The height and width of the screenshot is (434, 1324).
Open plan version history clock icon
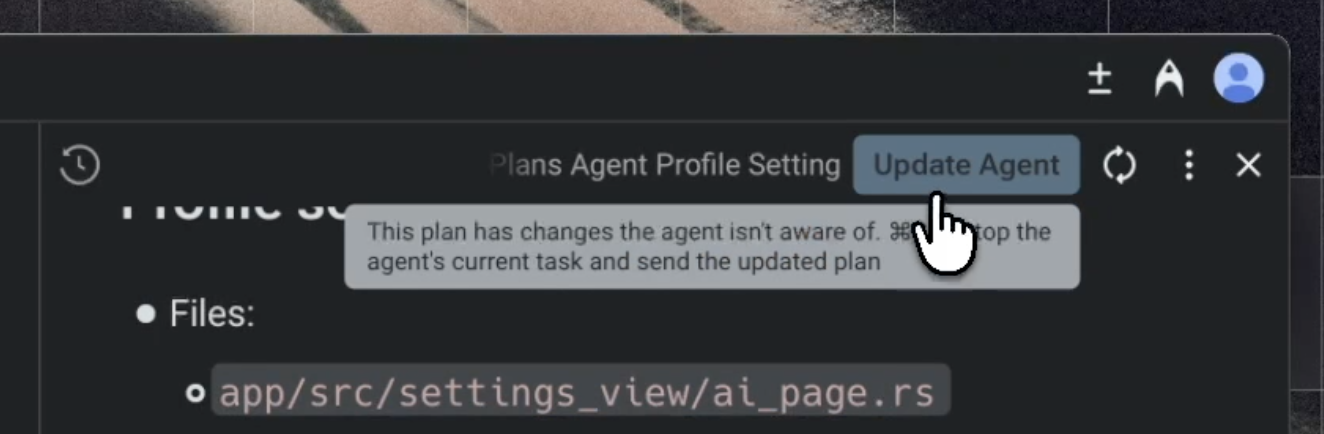tap(79, 165)
